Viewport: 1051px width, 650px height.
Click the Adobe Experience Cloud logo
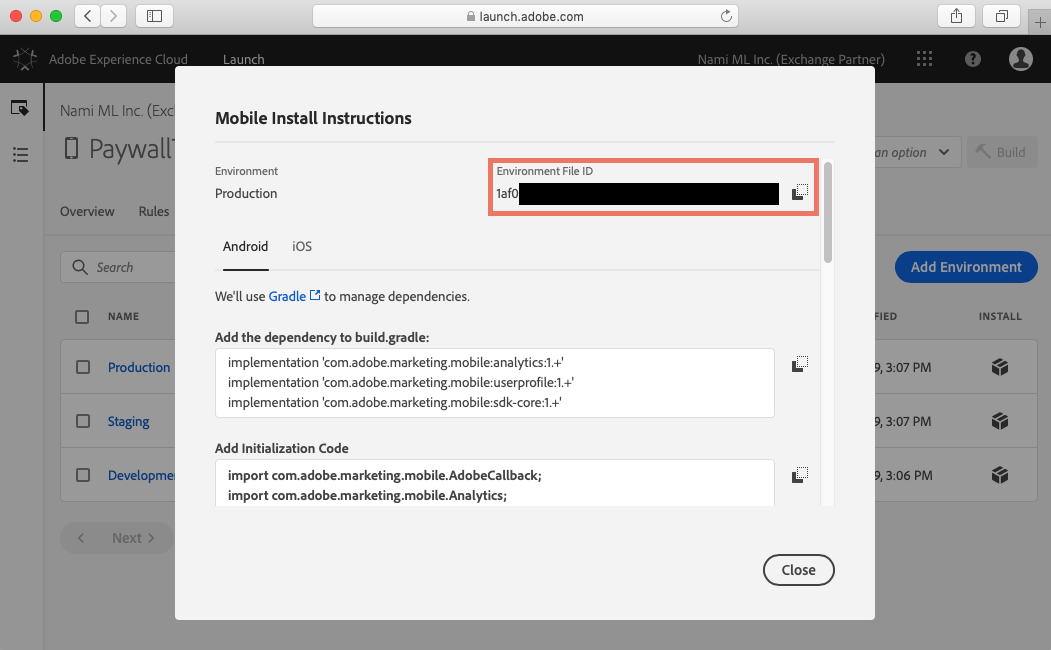point(25,59)
